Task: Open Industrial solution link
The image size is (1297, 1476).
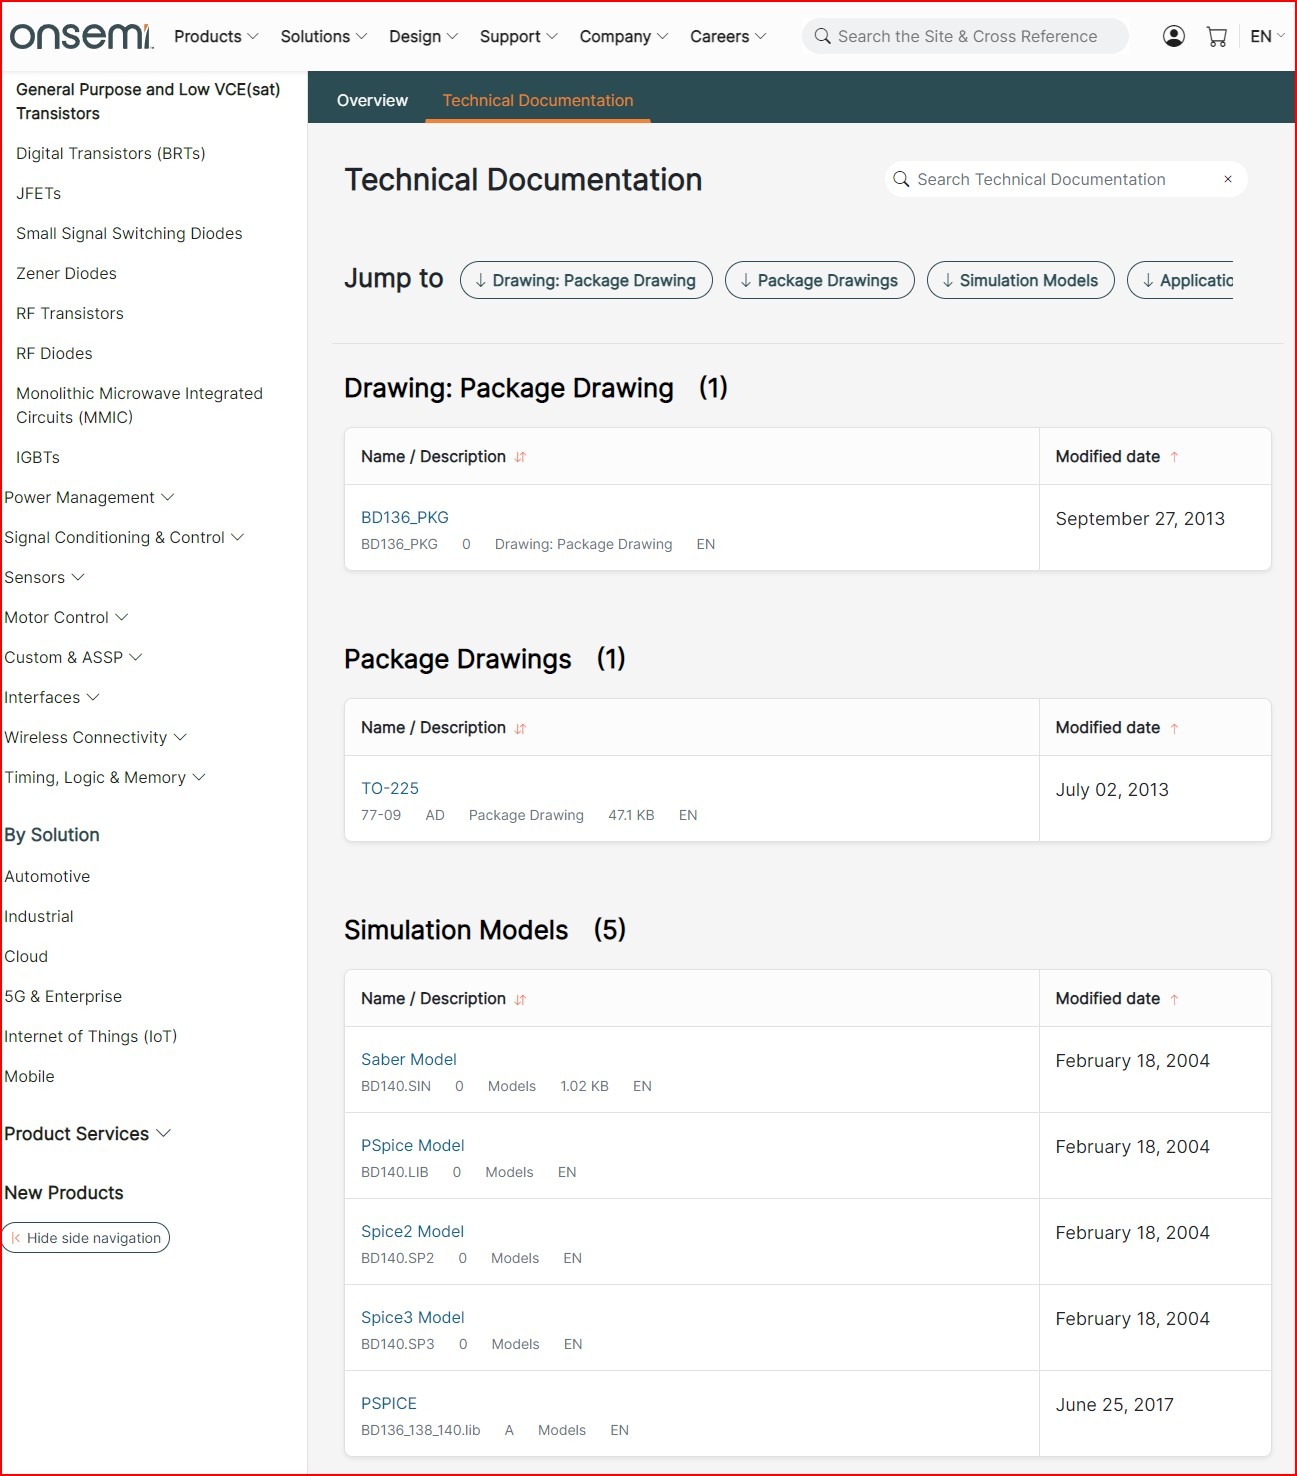Action: click(39, 916)
